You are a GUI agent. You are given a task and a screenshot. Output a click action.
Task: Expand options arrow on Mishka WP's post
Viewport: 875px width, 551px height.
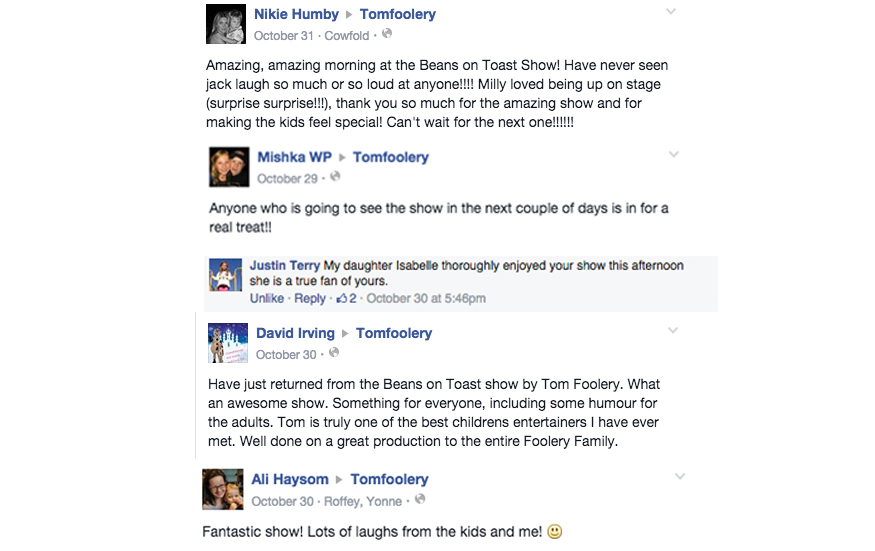pos(674,155)
